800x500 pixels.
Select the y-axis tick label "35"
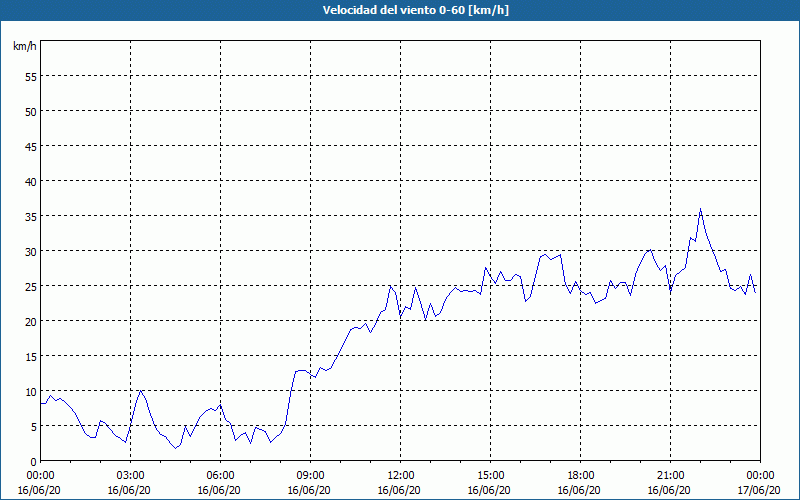point(31,216)
